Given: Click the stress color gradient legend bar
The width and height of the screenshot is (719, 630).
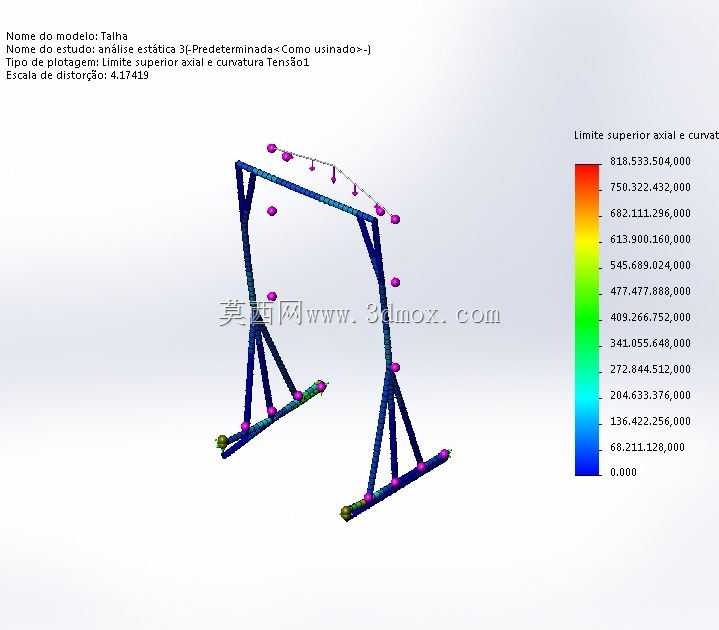Looking at the screenshot, I should (587, 320).
